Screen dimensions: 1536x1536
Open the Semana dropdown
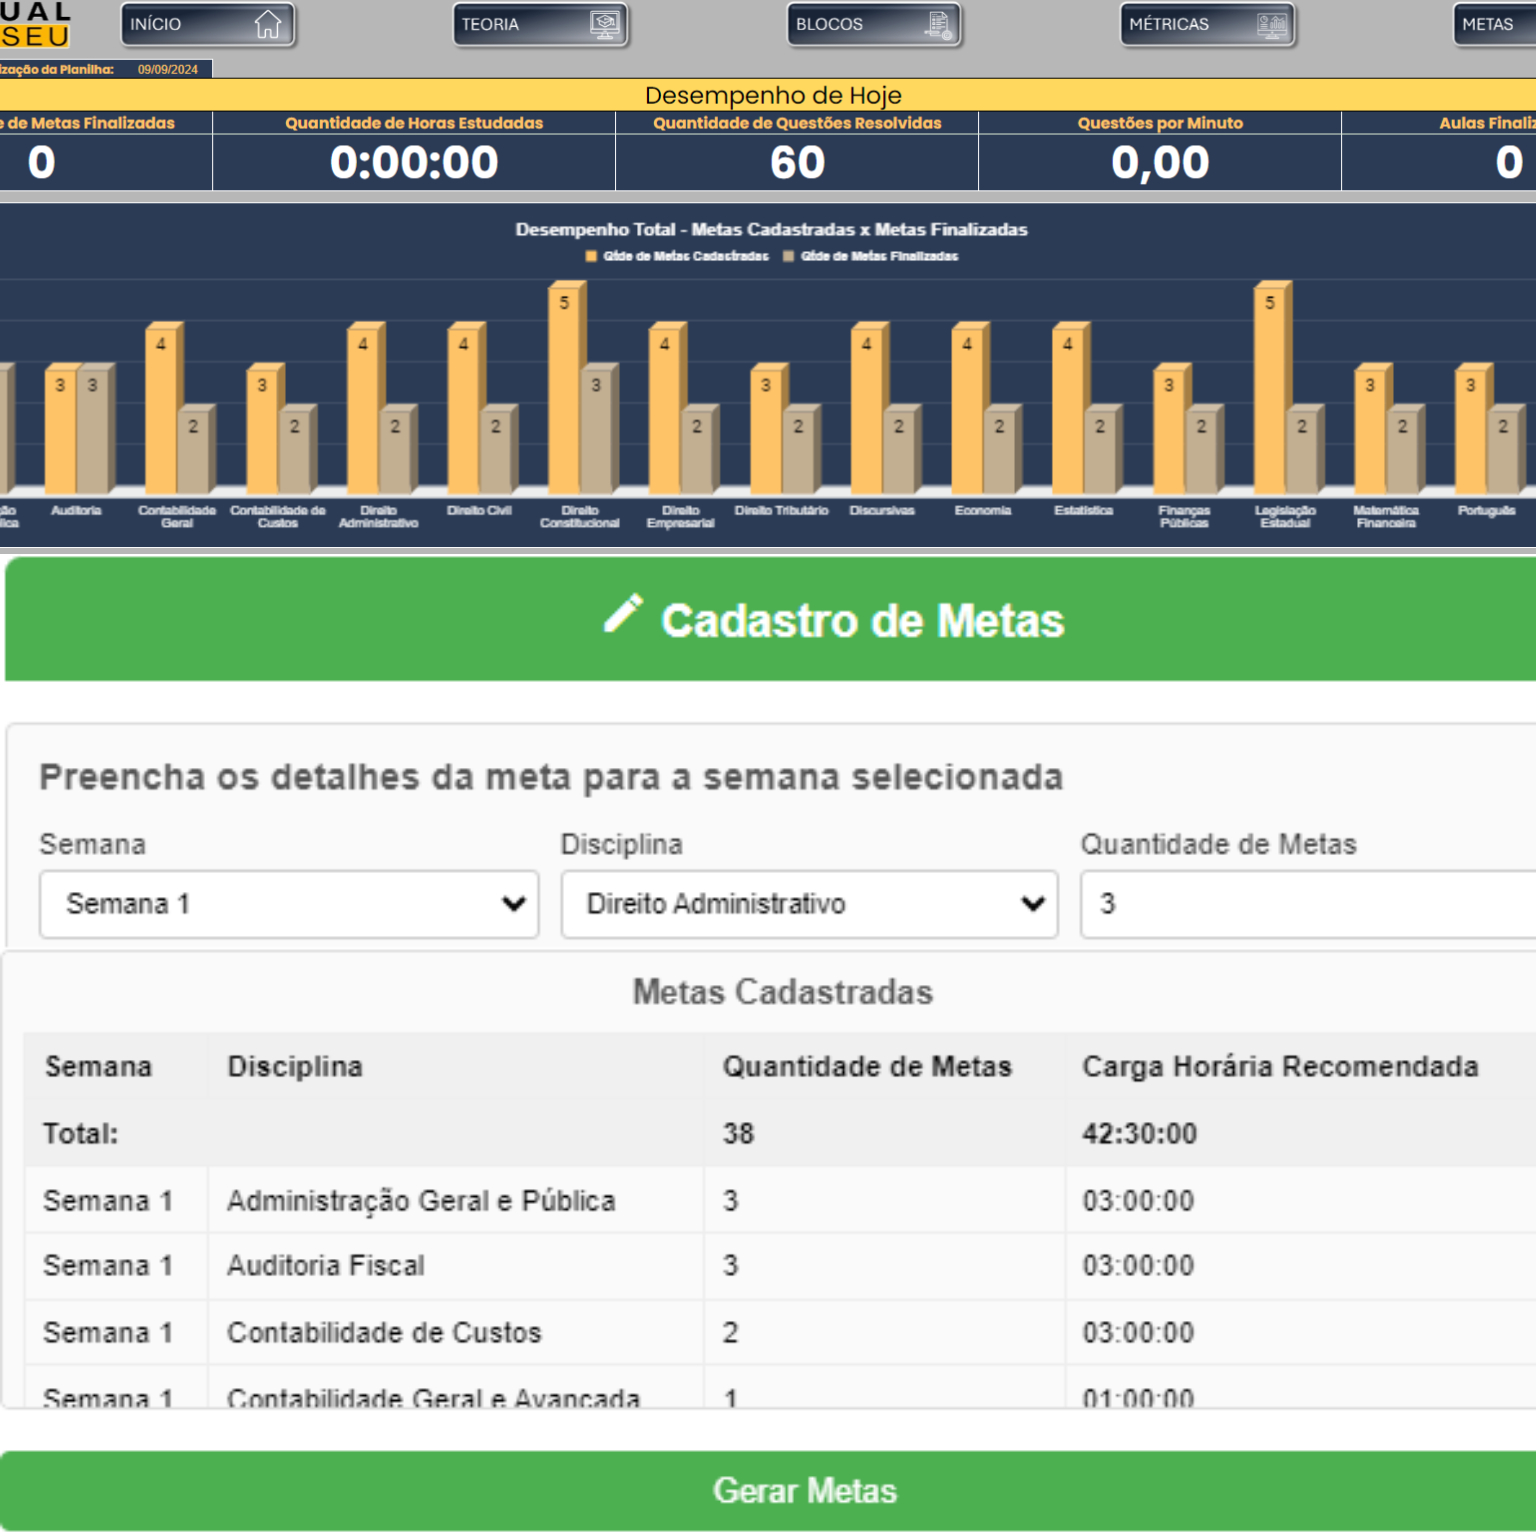pos(289,904)
